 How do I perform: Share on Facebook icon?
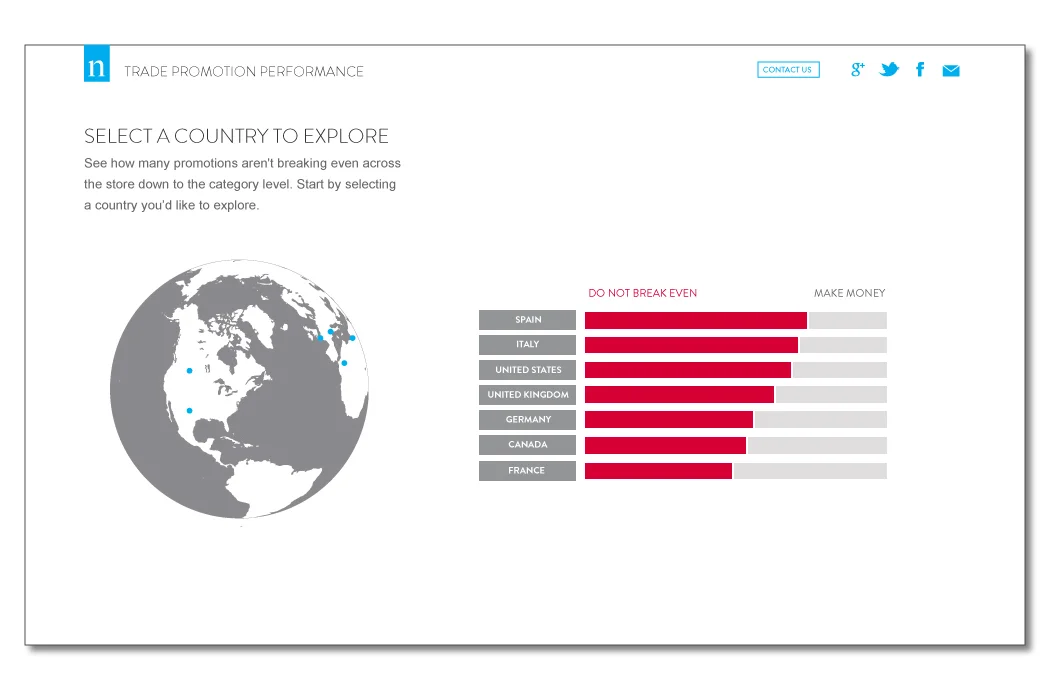pyautogui.click(x=920, y=69)
